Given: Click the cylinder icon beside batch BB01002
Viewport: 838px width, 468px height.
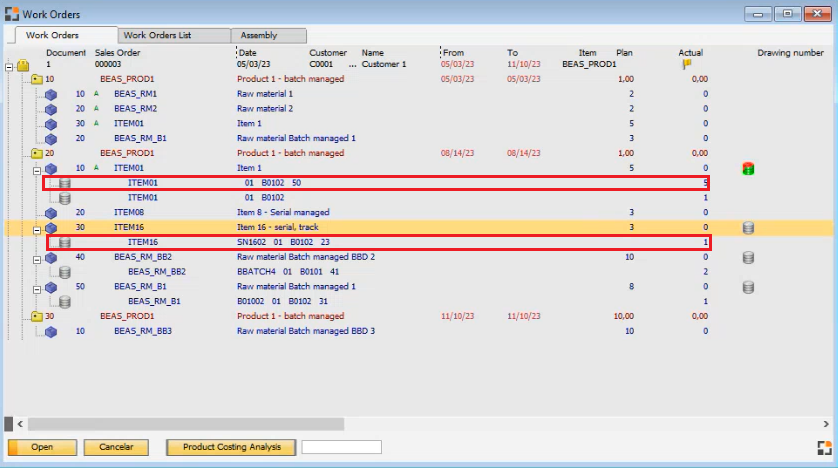Looking at the screenshot, I should pos(65,301).
